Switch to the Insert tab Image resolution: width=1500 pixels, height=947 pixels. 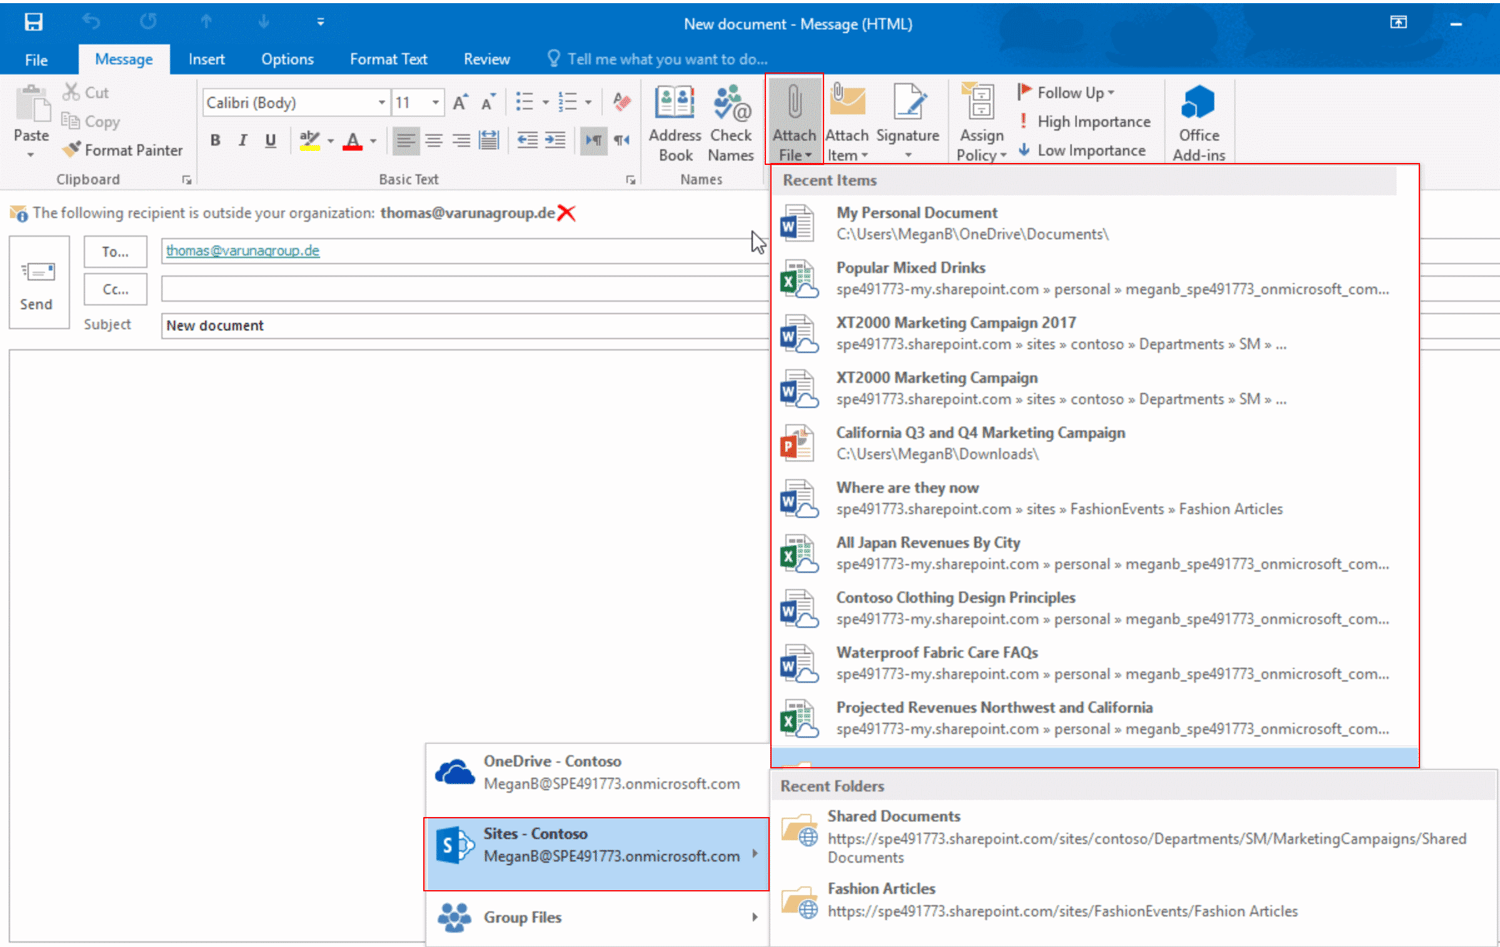(206, 59)
